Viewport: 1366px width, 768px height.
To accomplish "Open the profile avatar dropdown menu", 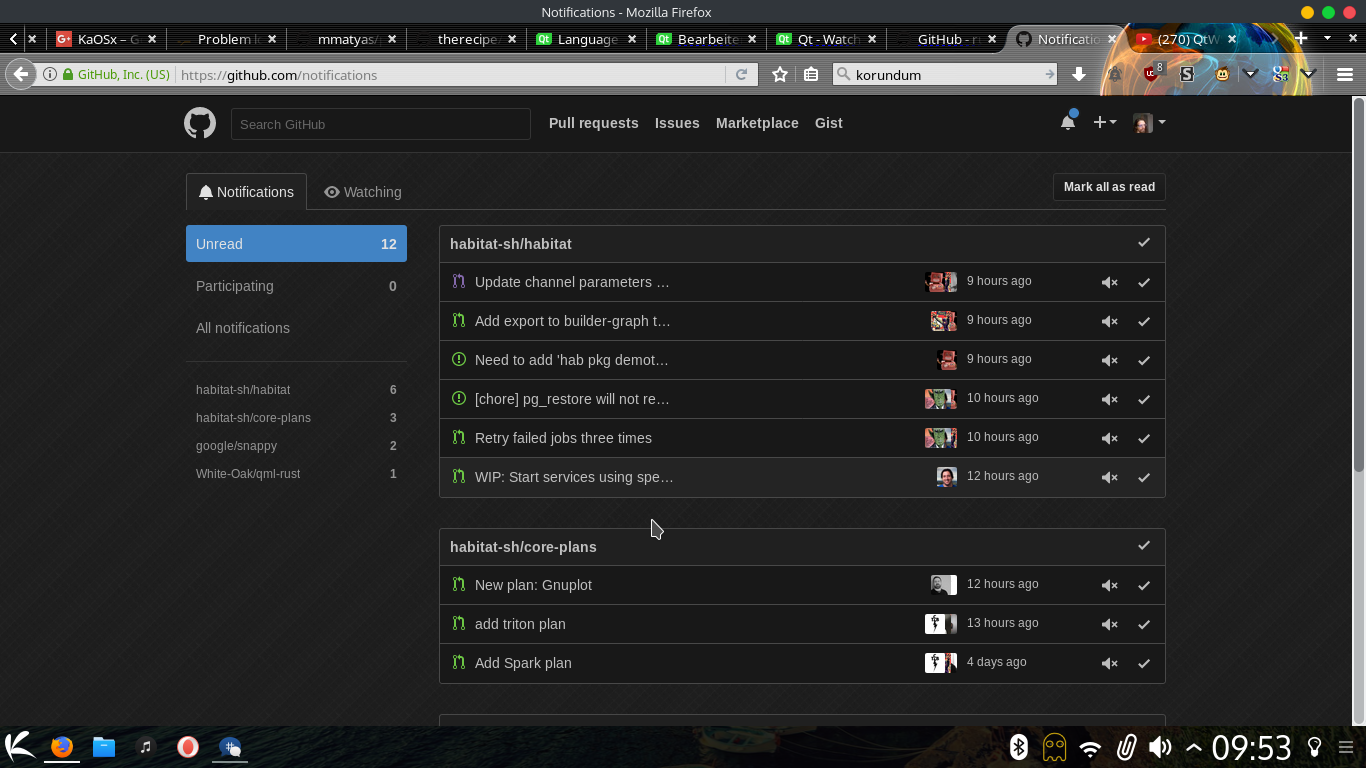I will [1148, 122].
